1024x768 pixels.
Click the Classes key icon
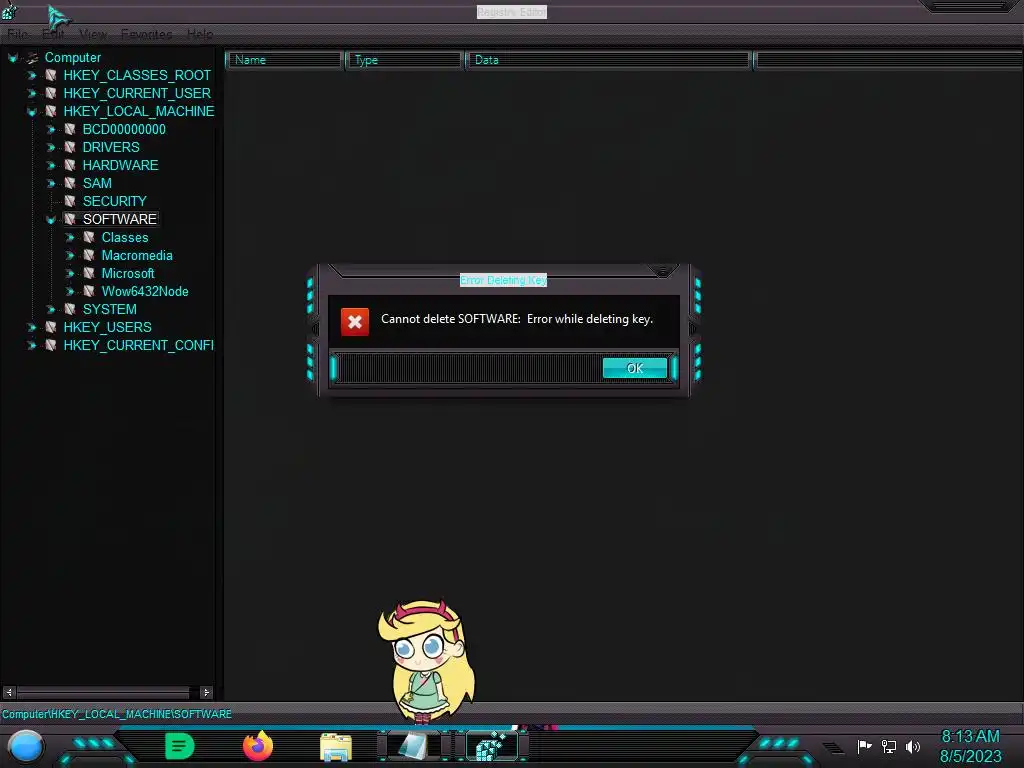point(88,237)
